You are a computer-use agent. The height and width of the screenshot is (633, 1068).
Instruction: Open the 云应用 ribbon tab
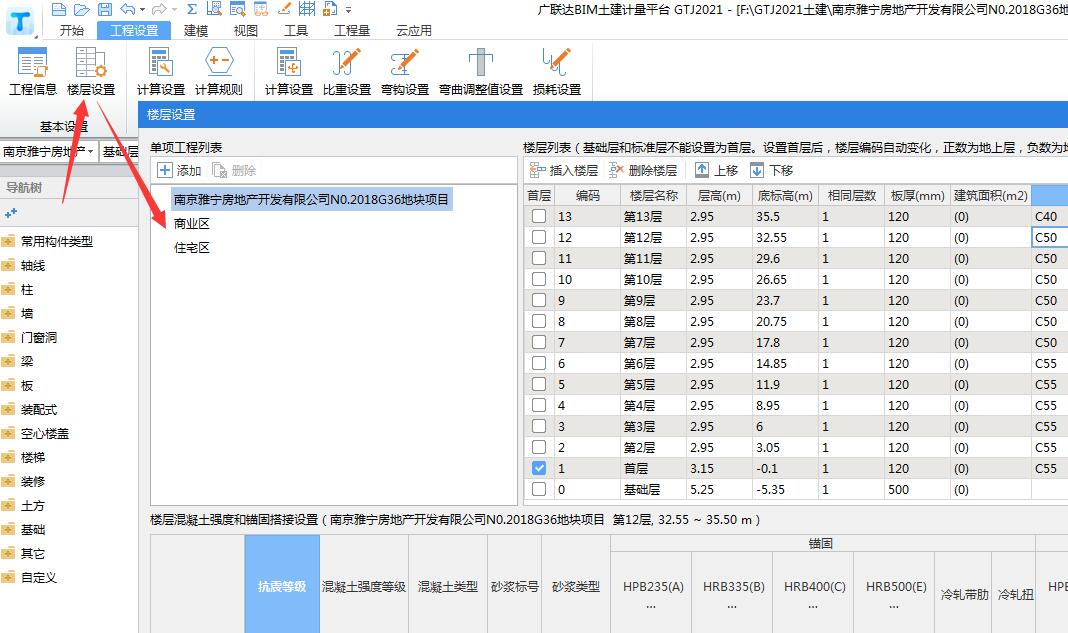pyautogui.click(x=413, y=30)
